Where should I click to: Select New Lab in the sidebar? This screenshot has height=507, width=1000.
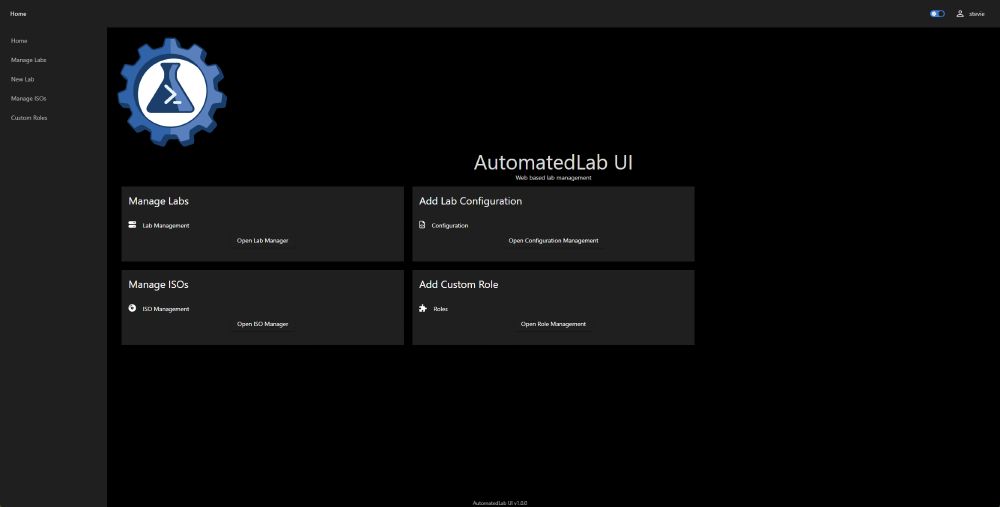click(22, 79)
